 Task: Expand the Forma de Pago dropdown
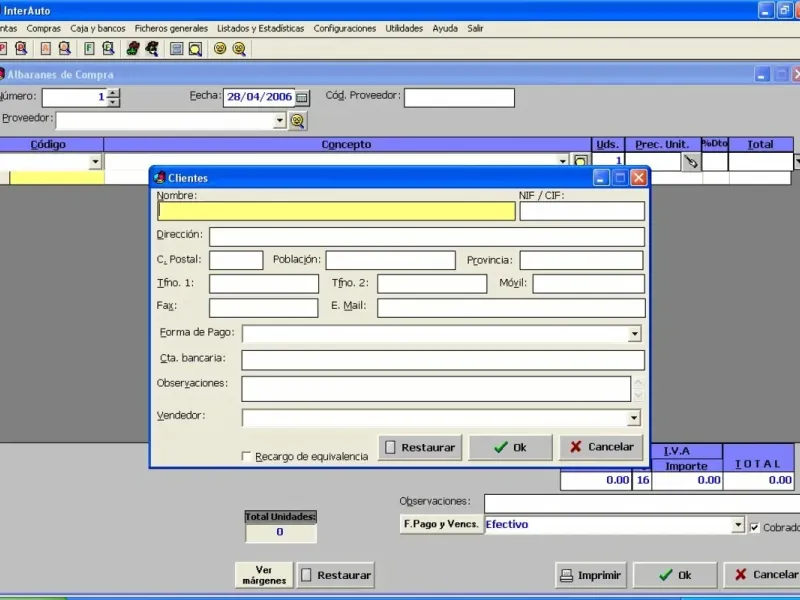tap(634, 334)
